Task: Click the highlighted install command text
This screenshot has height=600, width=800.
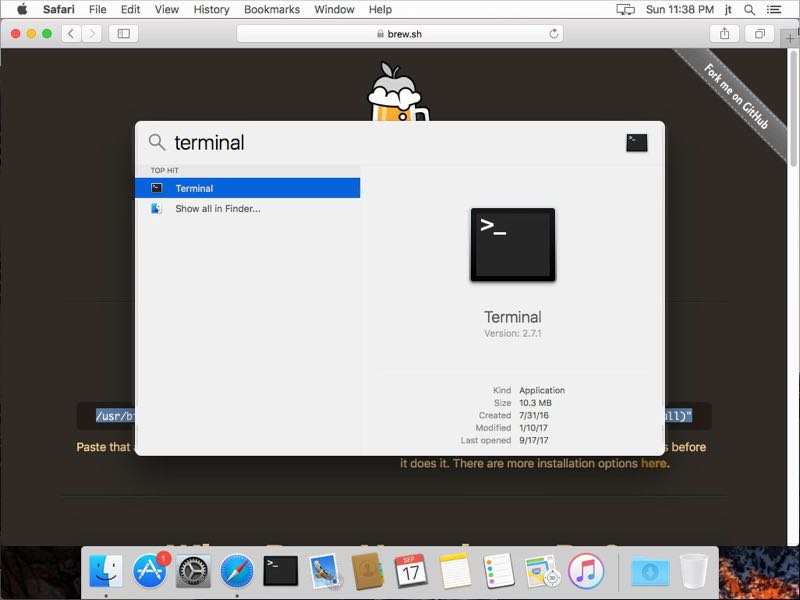Action: pos(115,416)
